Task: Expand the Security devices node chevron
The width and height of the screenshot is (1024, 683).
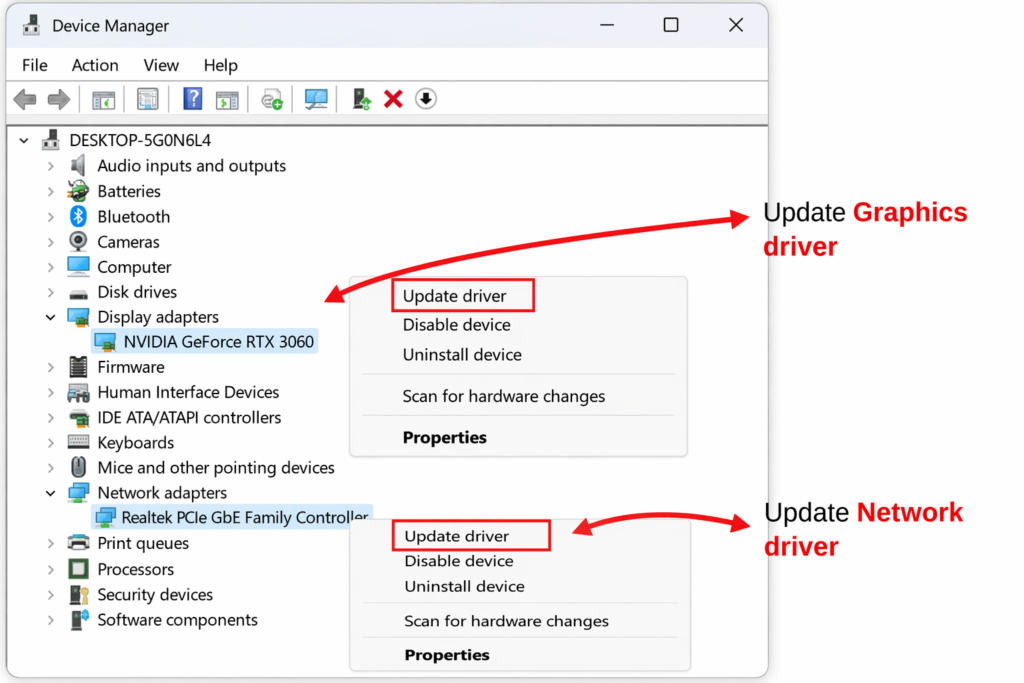Action: pyautogui.click(x=50, y=595)
